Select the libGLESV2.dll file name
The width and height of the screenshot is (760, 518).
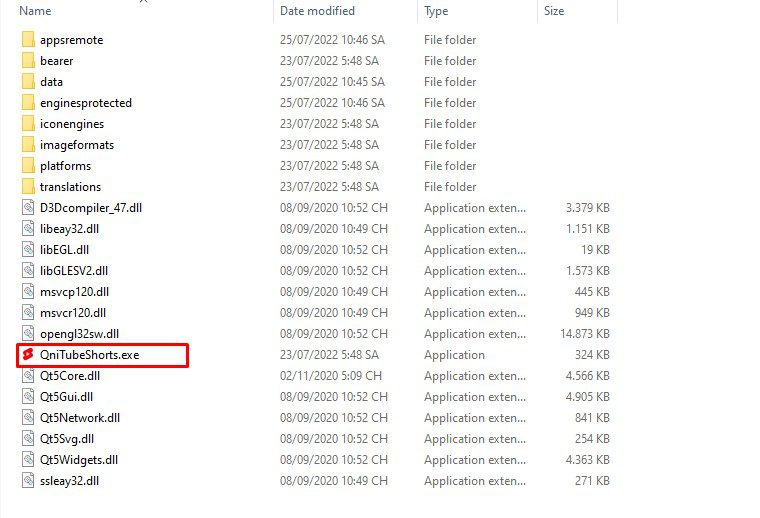pyautogui.click(x=74, y=270)
